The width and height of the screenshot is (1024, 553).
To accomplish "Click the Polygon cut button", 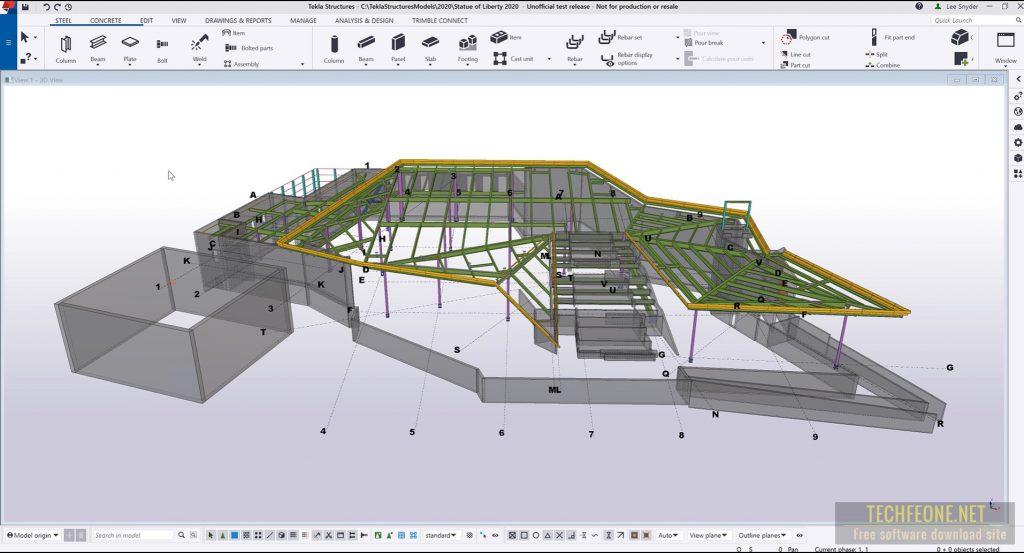I will [x=806, y=37].
